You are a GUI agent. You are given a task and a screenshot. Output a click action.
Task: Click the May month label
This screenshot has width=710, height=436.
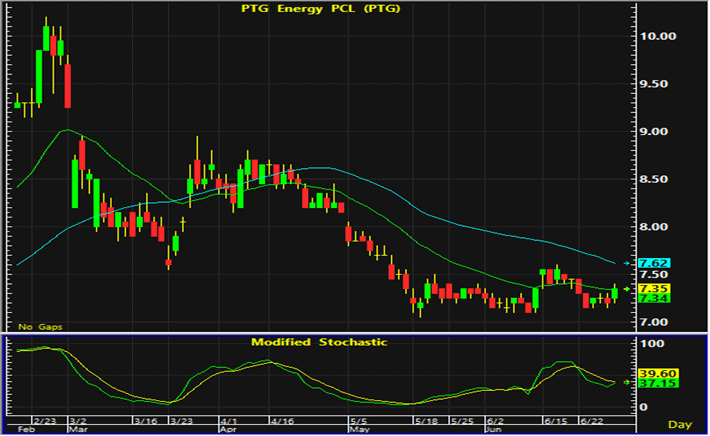[360, 429]
